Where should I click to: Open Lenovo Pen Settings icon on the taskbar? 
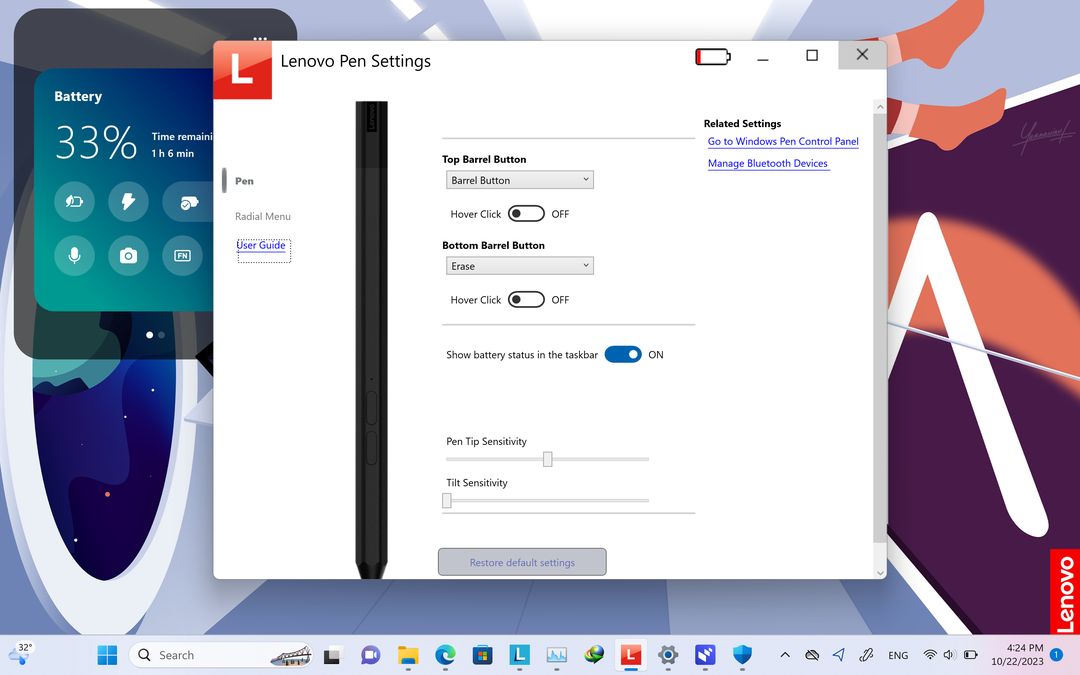point(631,655)
